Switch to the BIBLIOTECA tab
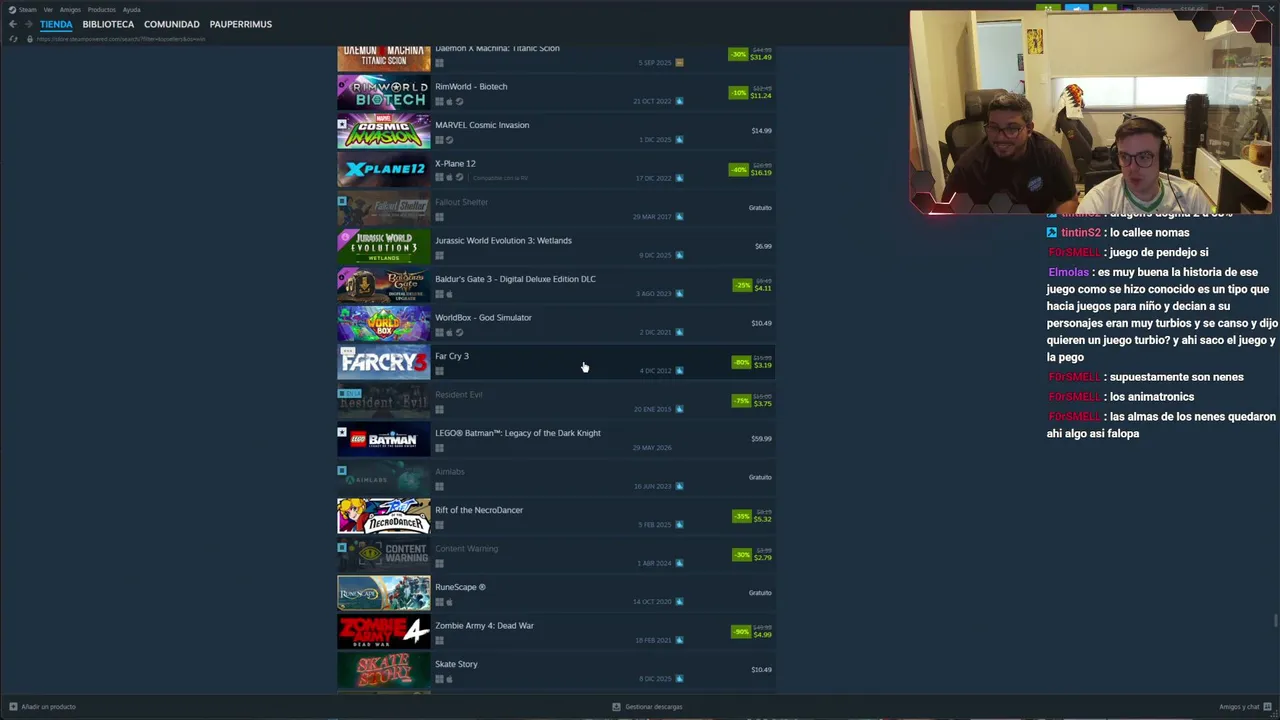1280x720 pixels. pos(108,24)
